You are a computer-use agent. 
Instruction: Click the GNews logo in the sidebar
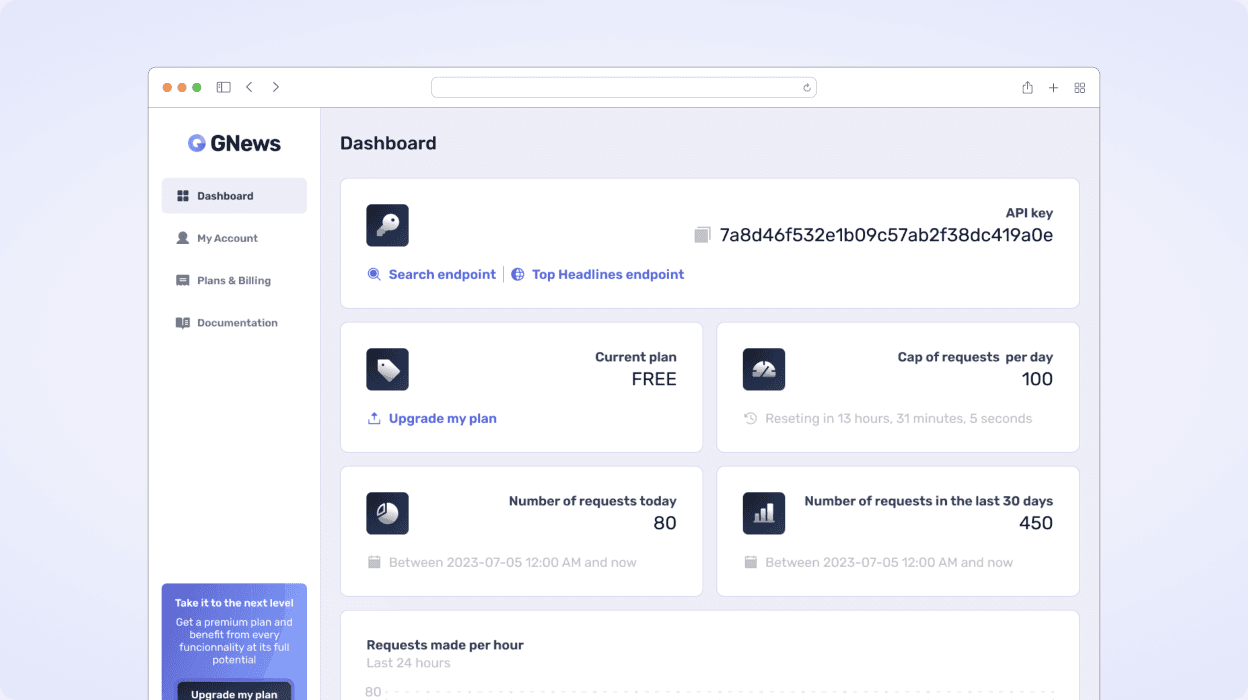click(233, 142)
